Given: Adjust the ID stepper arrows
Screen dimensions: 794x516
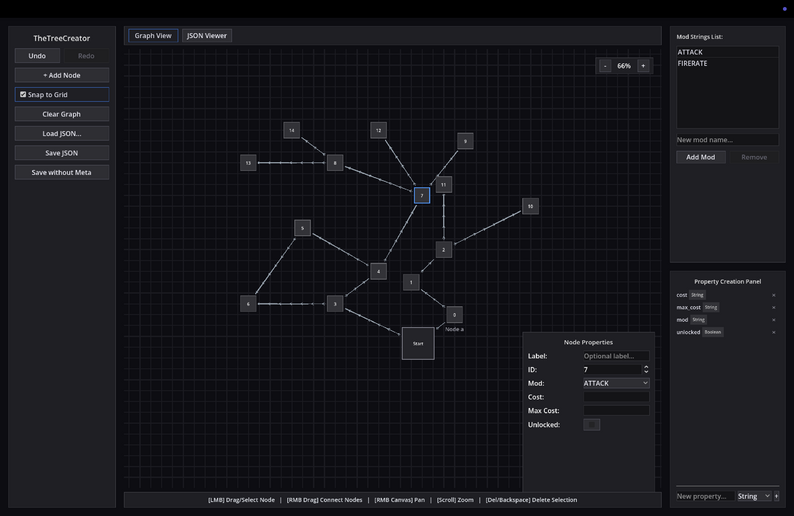Looking at the screenshot, I should 646,369.
